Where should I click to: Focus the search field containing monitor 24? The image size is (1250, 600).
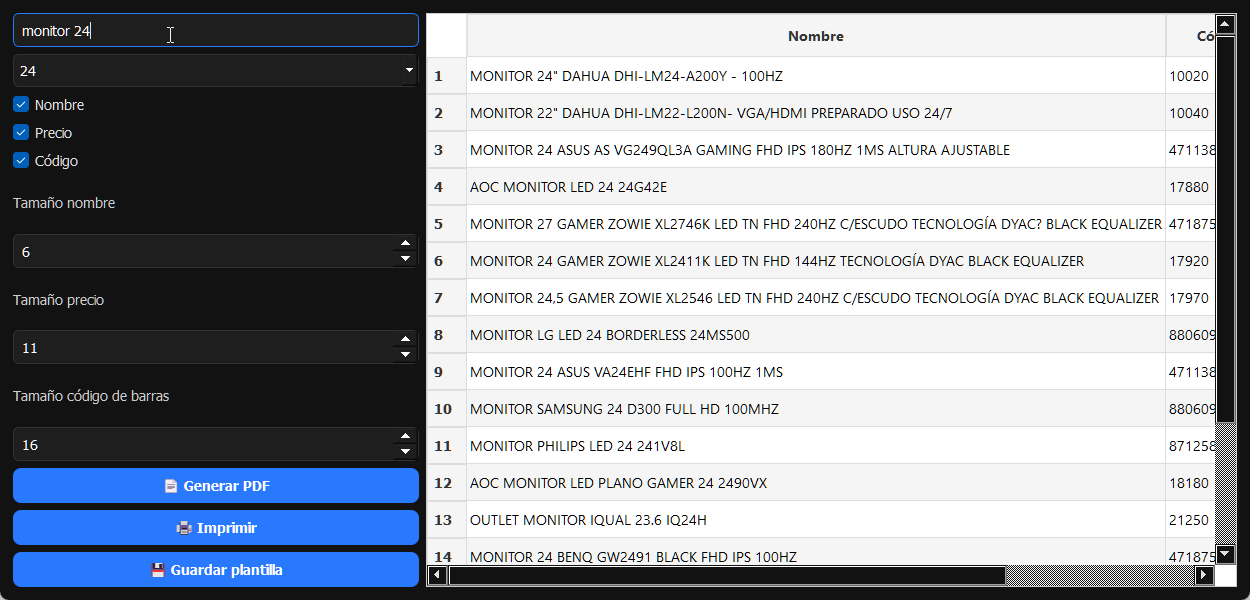215,30
